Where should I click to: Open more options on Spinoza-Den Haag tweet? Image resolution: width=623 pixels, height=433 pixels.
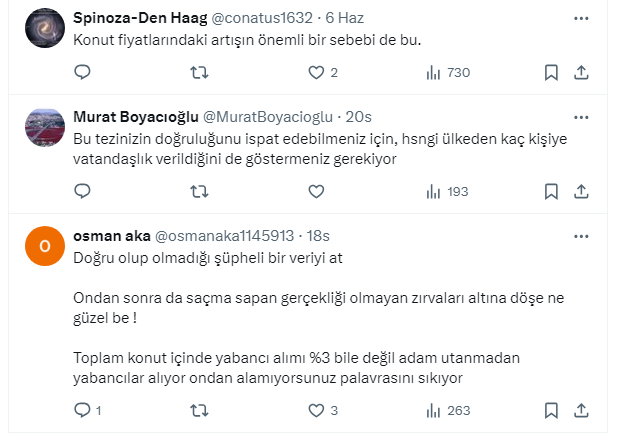pos(581,18)
